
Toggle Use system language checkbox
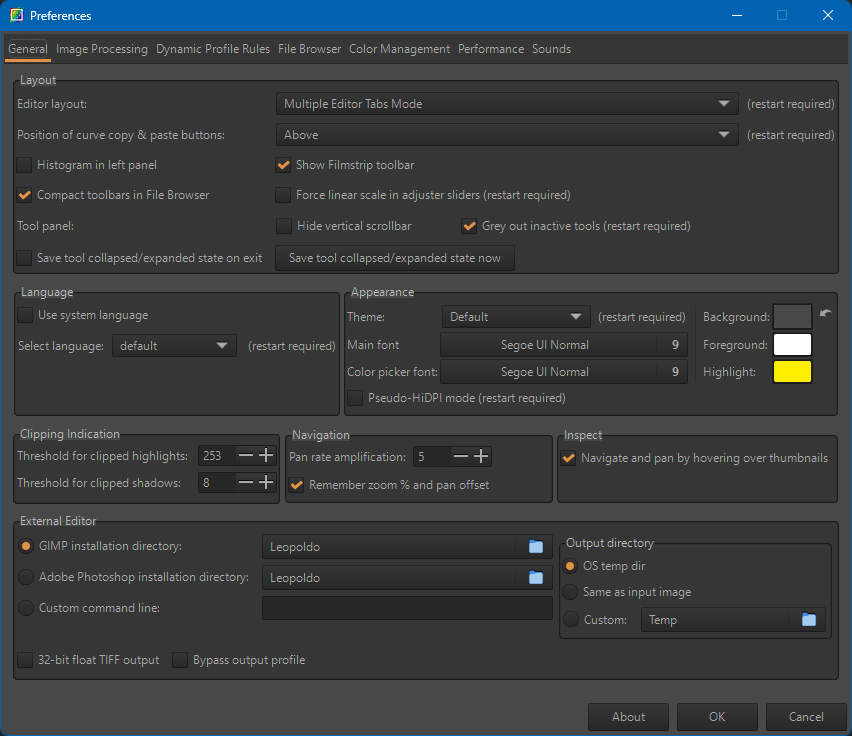[25, 315]
